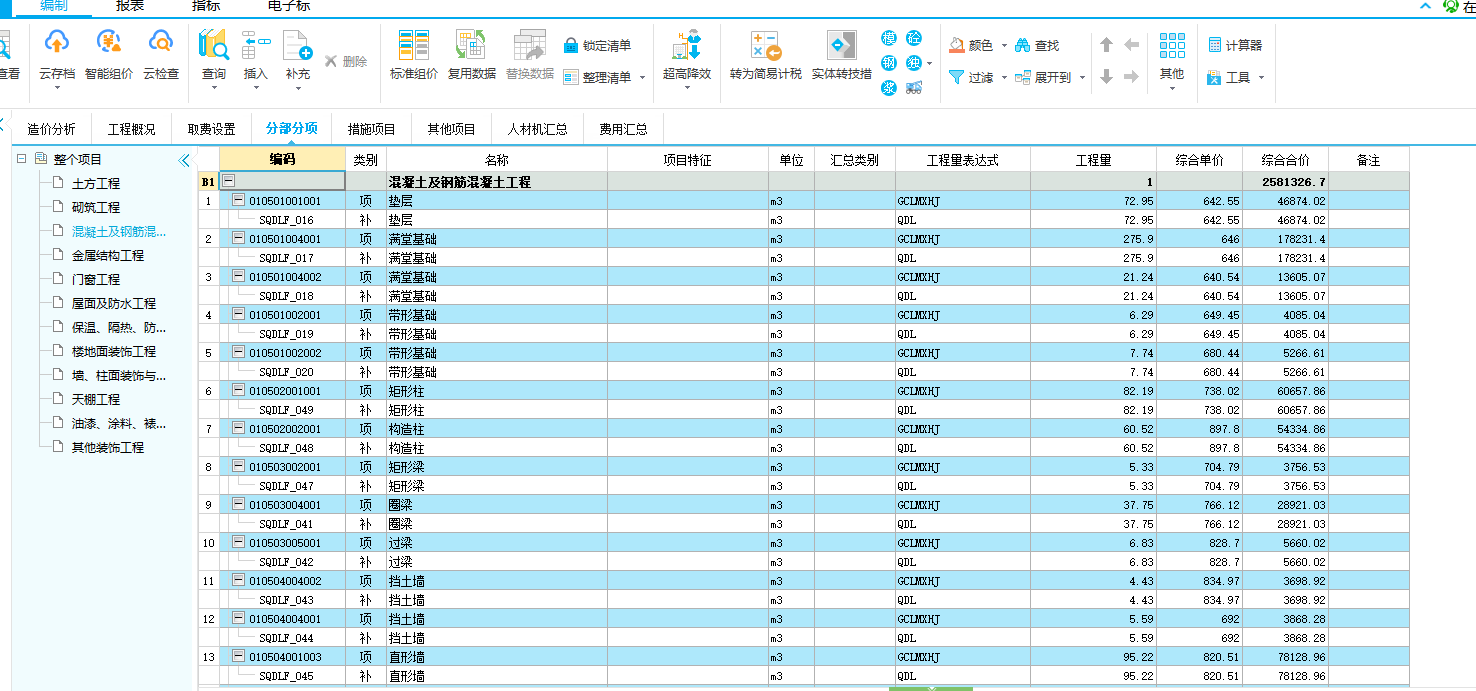
Task: Open the 取费设置 tab
Action: tap(212, 129)
